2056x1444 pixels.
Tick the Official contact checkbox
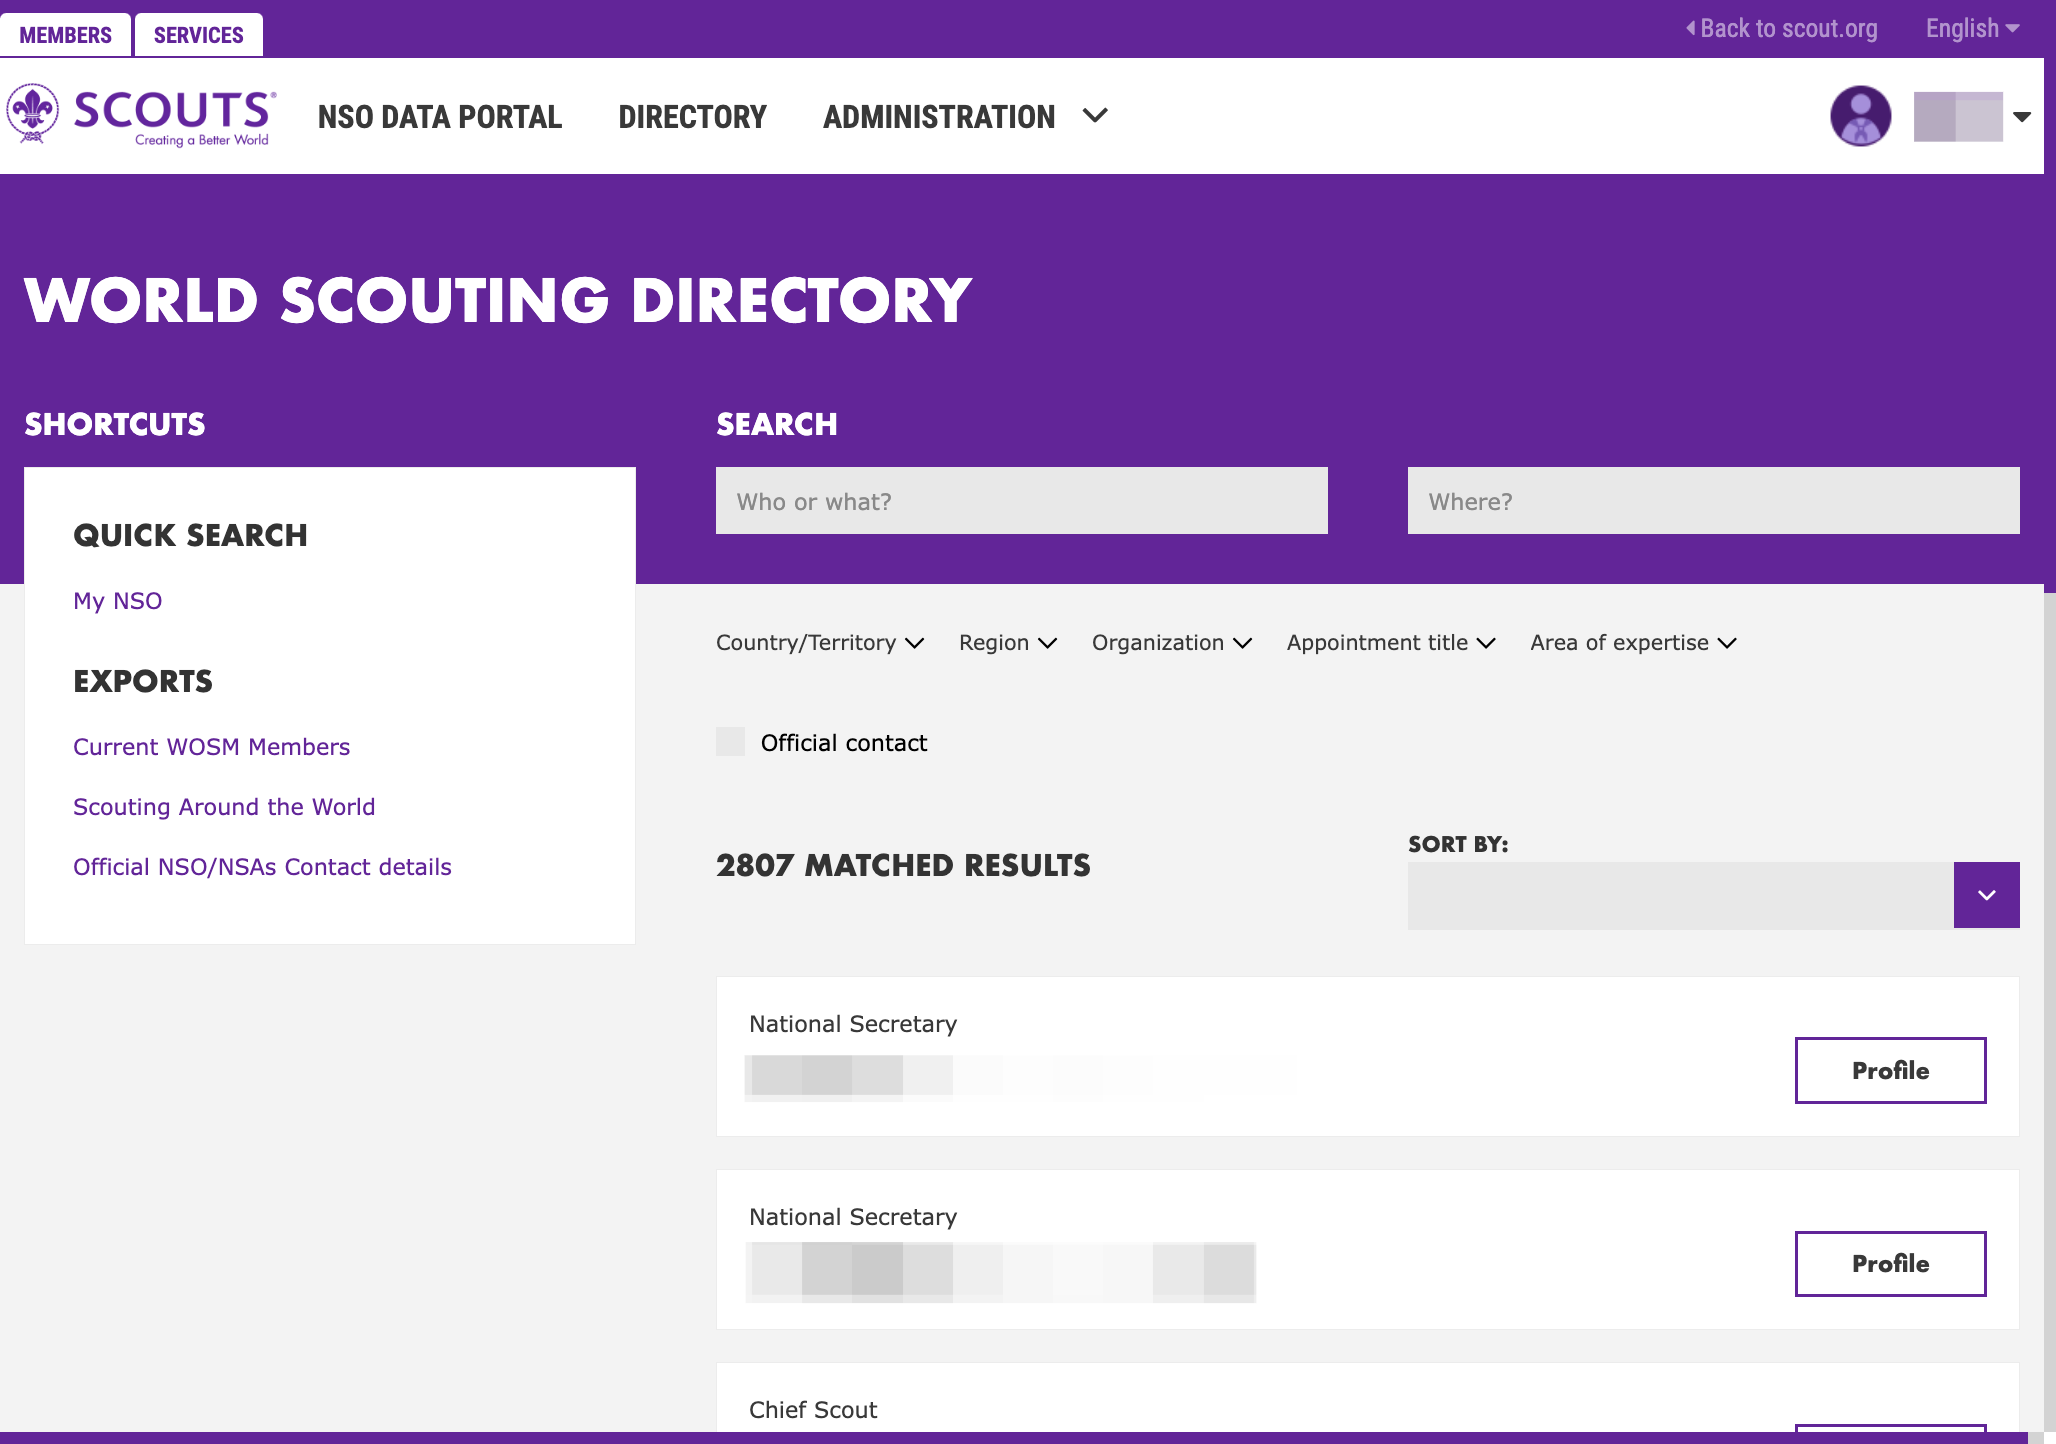(x=731, y=742)
